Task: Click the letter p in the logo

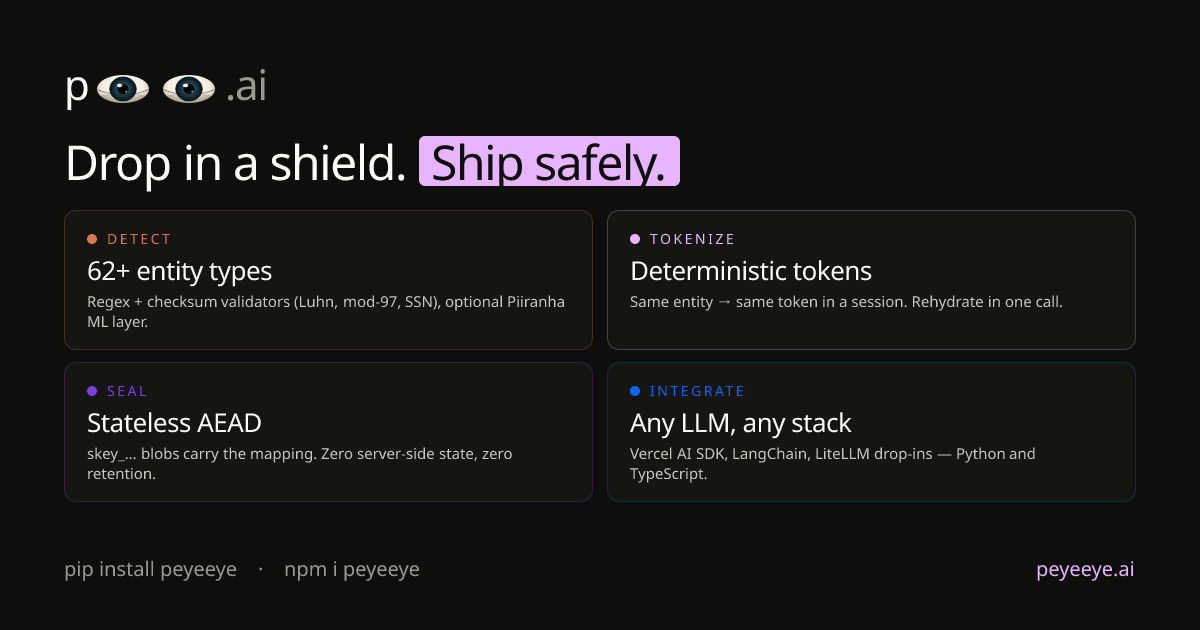Action: pyautogui.click(x=77, y=89)
